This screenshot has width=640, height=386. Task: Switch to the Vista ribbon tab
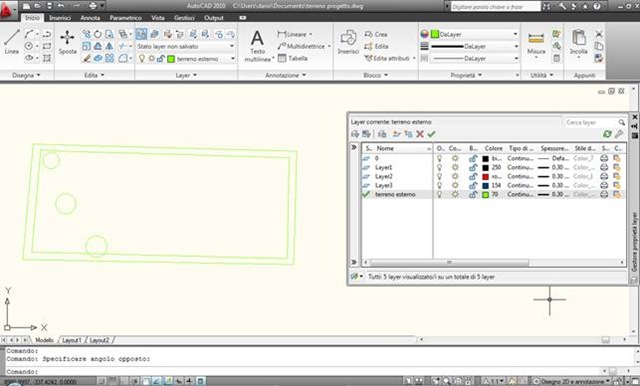tap(158, 18)
